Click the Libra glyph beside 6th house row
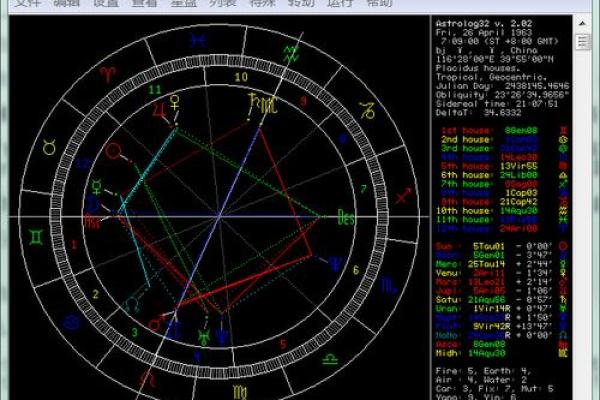 [563, 175]
